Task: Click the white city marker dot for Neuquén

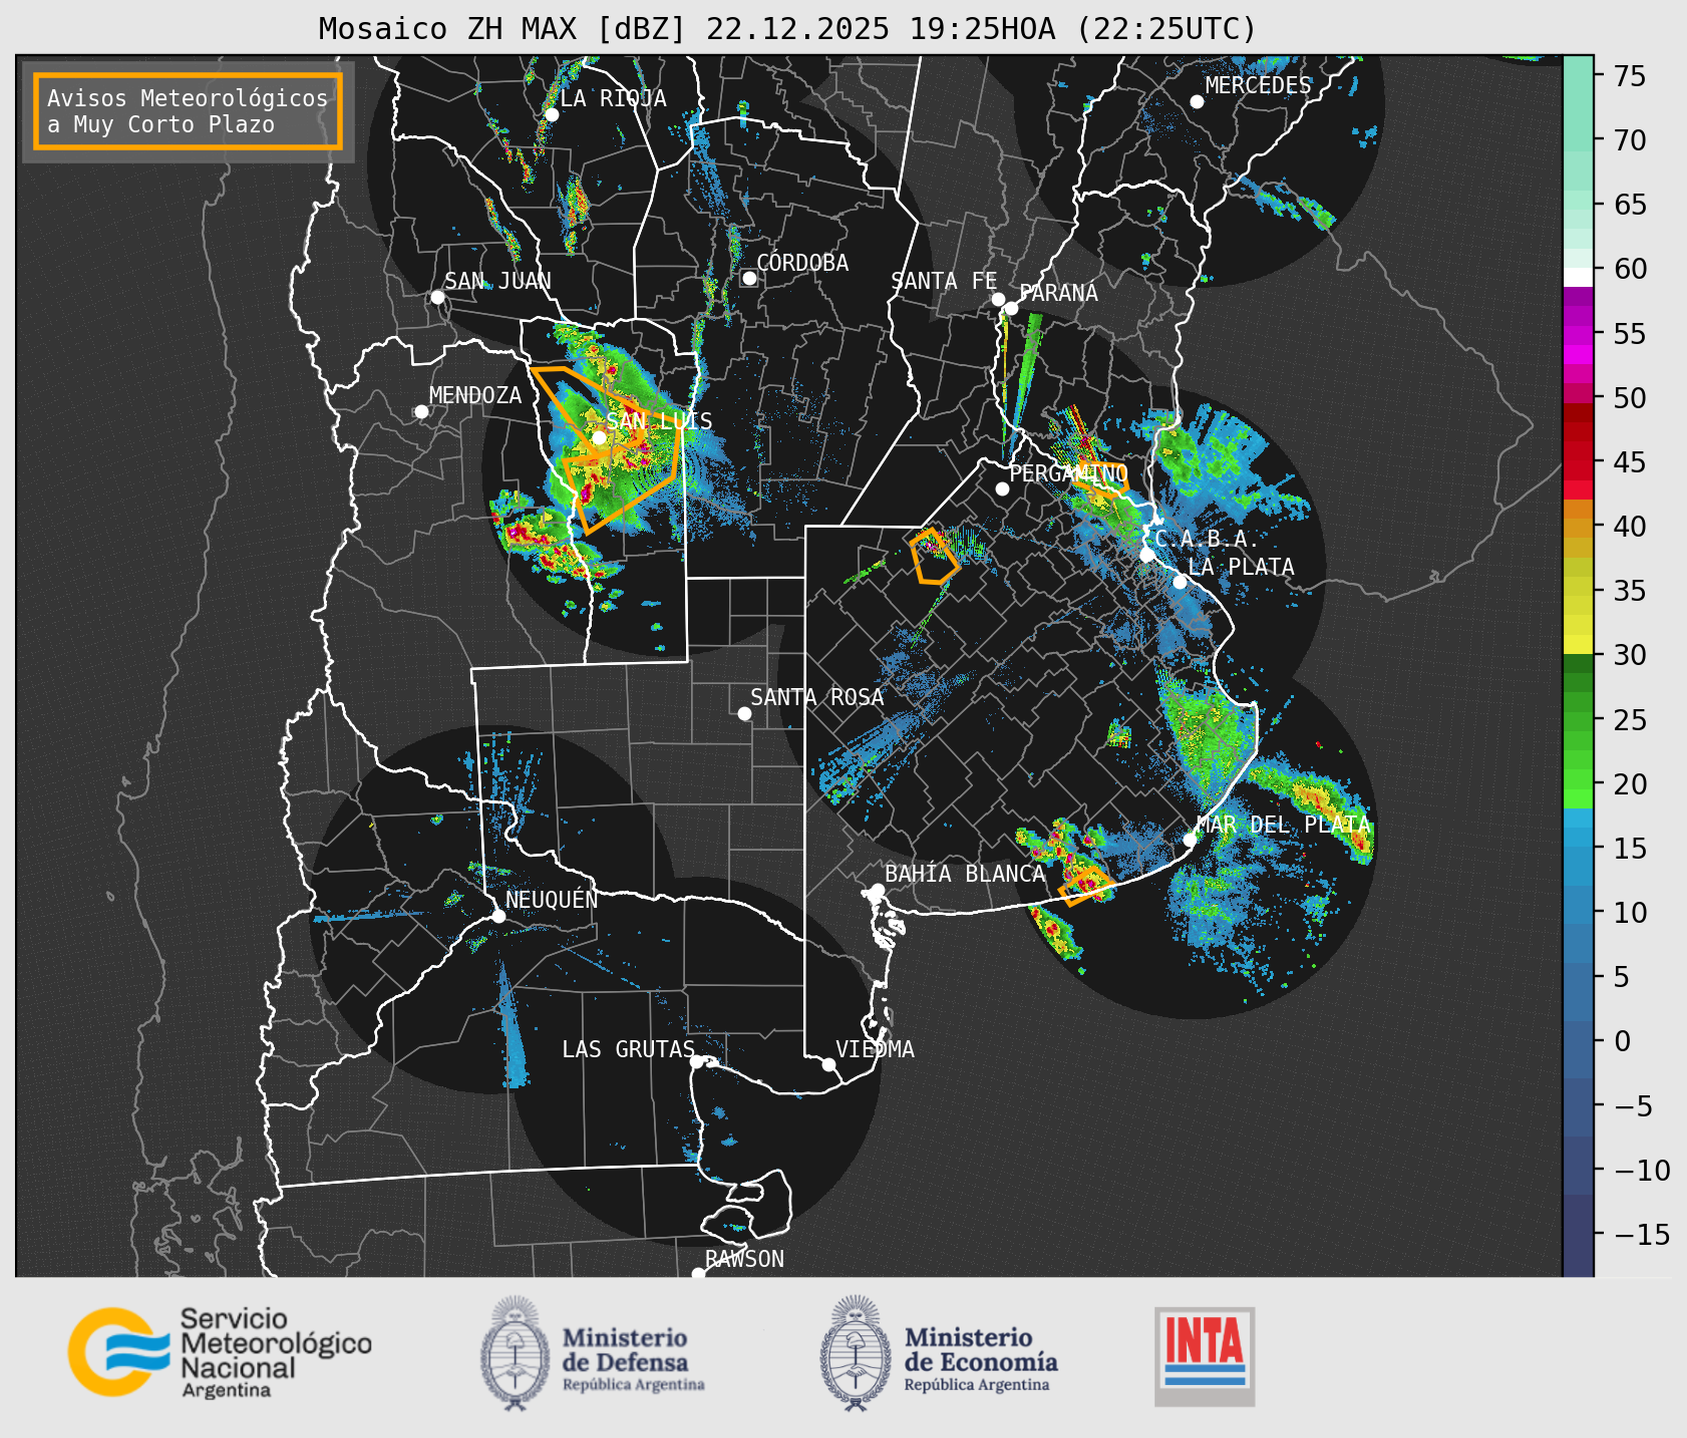Action: pyautogui.click(x=499, y=916)
